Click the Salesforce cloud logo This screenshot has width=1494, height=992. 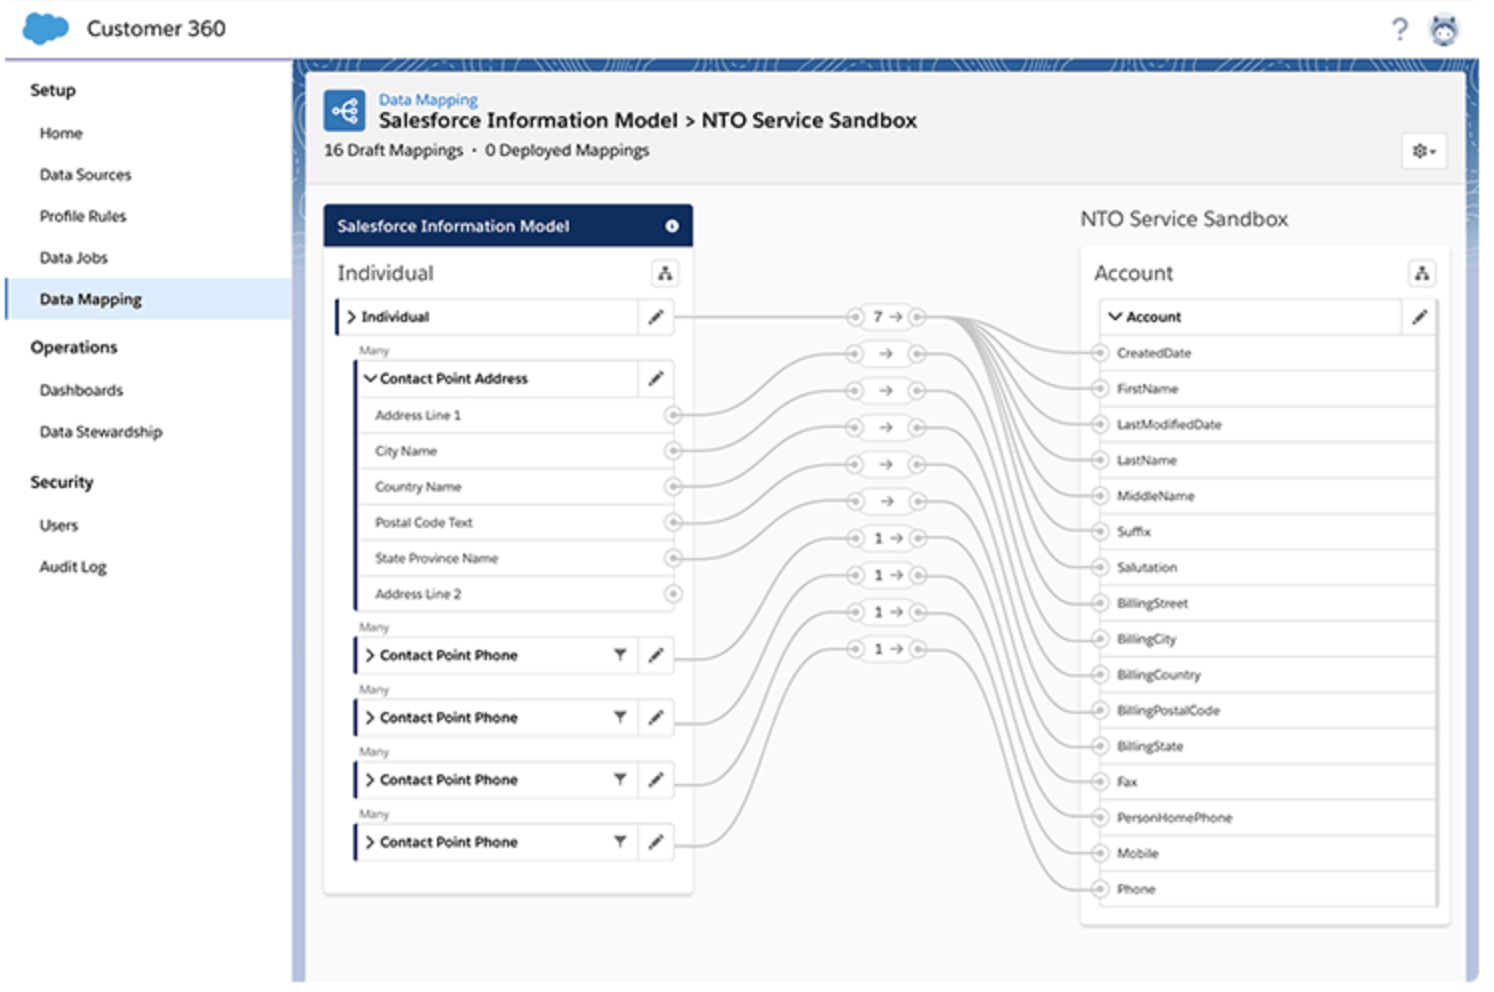pos(45,28)
